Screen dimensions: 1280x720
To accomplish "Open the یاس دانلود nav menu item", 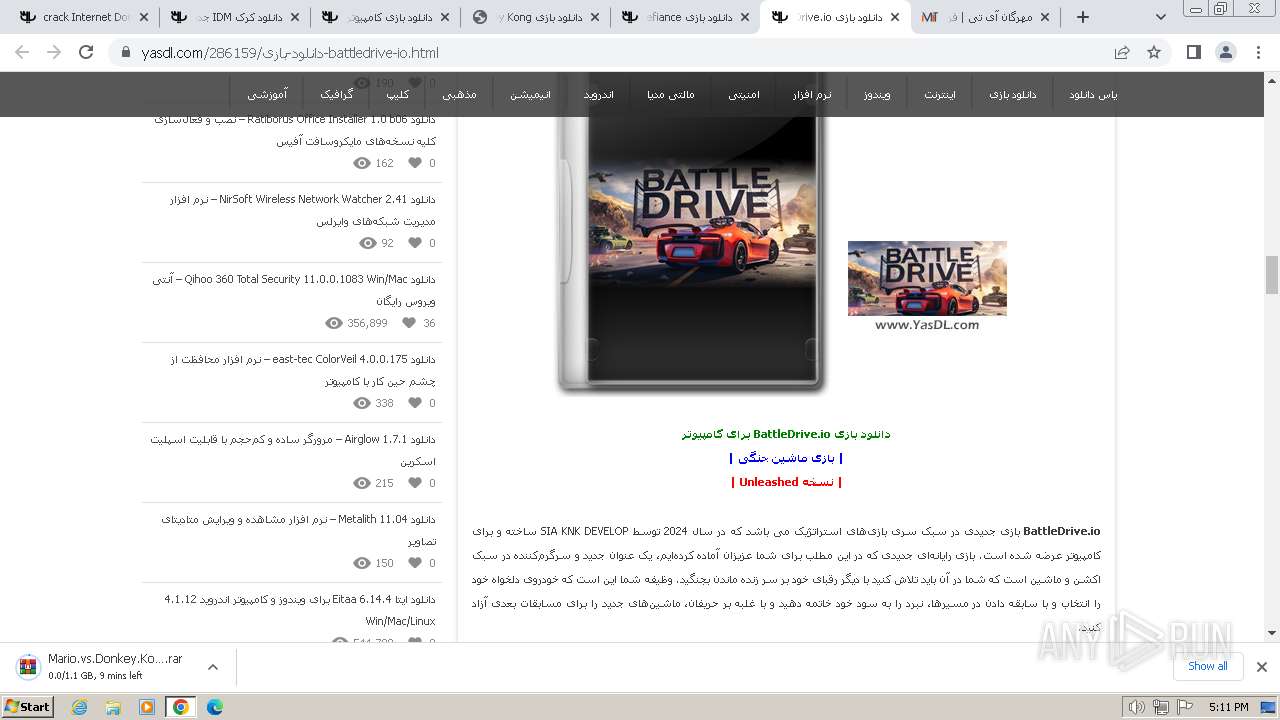I will [1093, 94].
